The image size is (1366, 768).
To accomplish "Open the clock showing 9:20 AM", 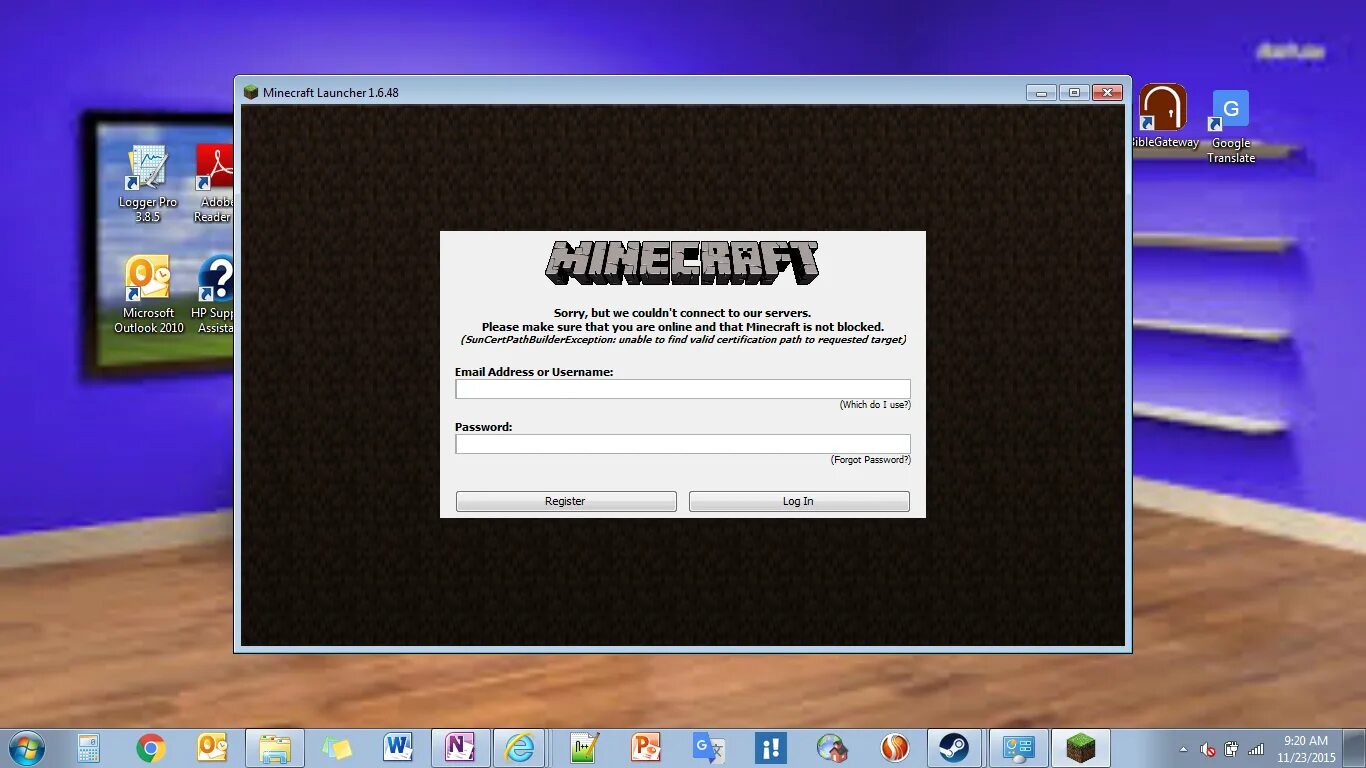I will tap(1306, 749).
